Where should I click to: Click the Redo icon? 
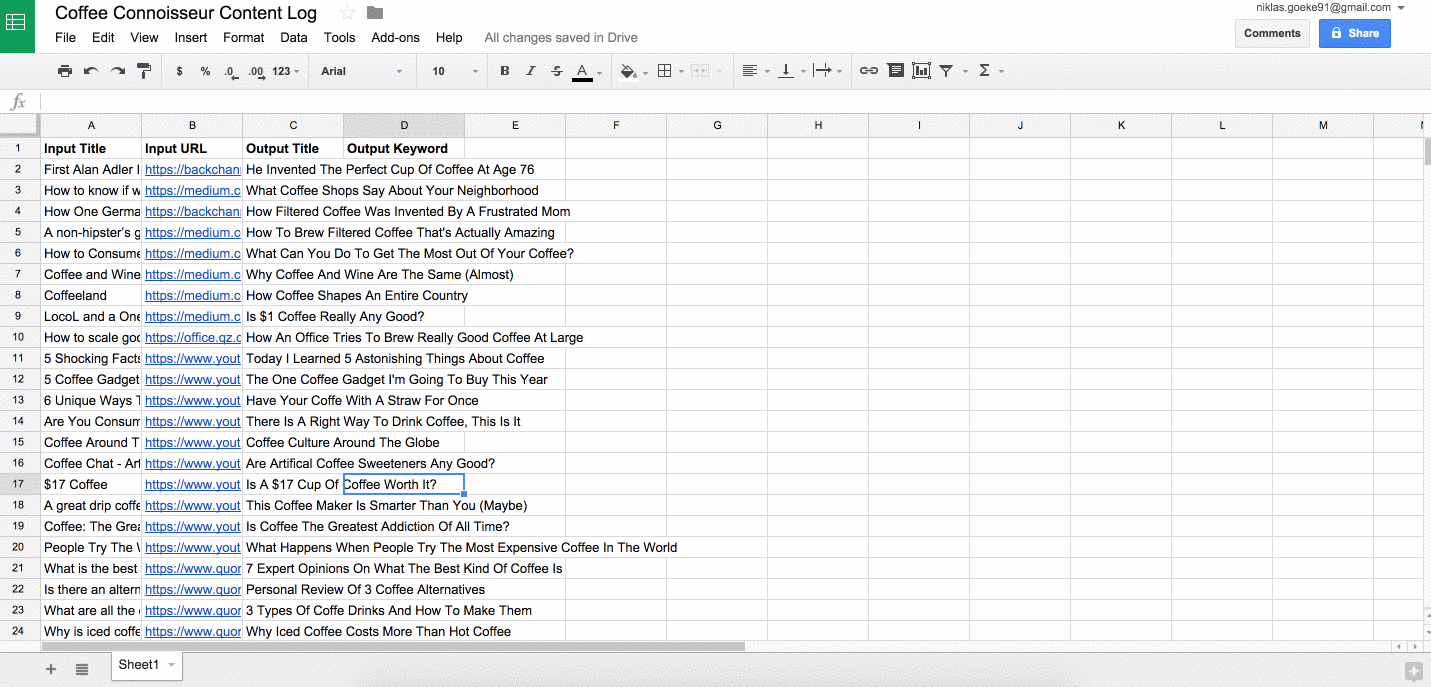pos(116,70)
